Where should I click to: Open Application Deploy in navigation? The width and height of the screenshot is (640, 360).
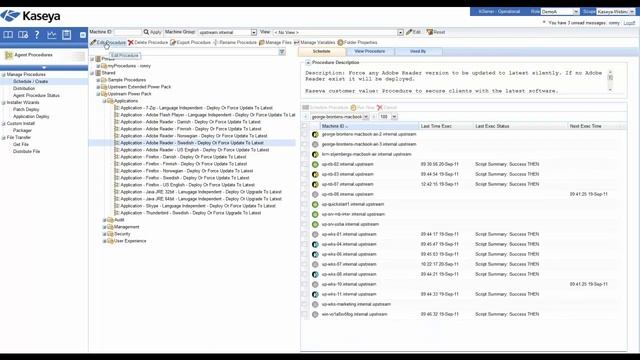click(31, 117)
